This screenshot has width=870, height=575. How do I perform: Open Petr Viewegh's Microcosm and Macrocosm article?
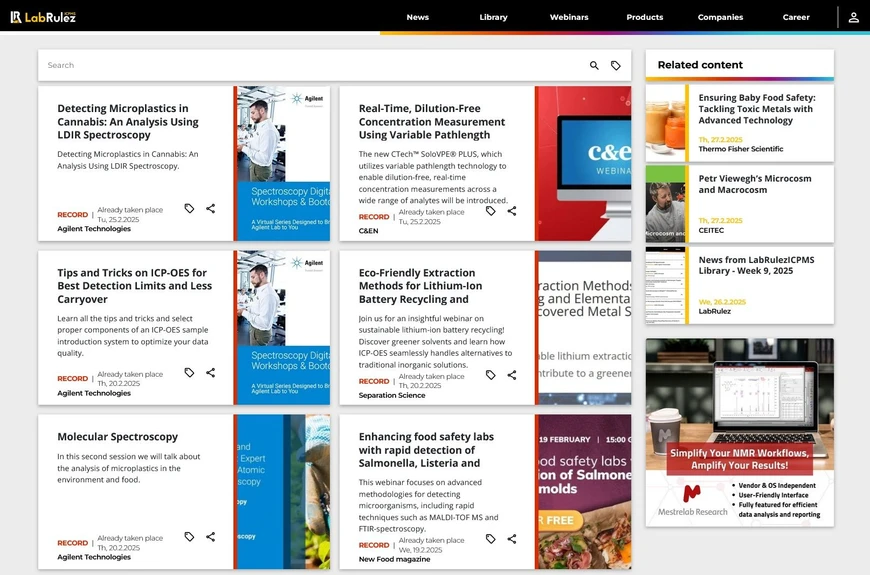[x=755, y=184]
